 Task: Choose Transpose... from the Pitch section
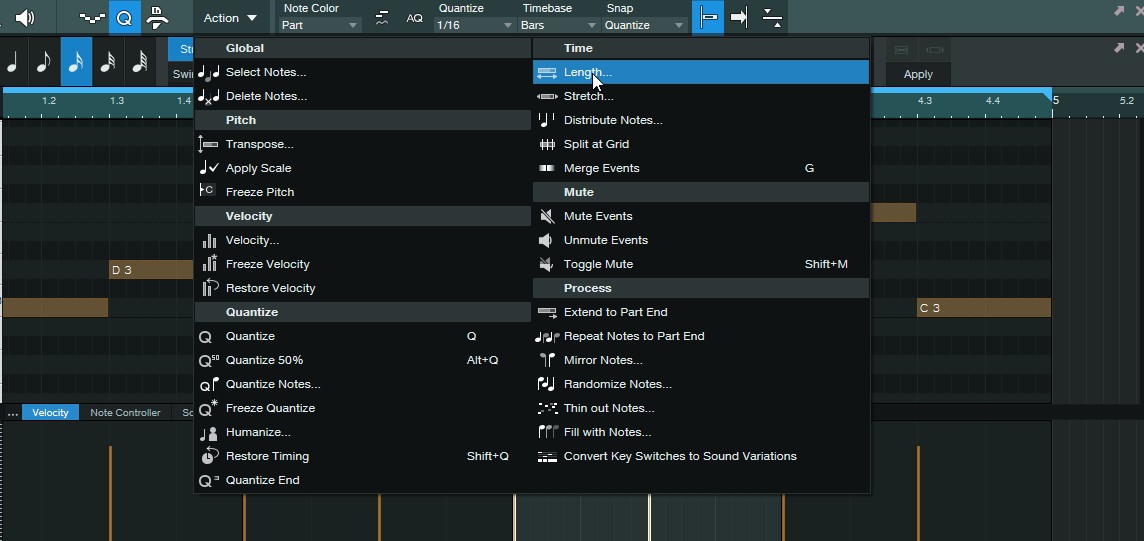pos(259,144)
